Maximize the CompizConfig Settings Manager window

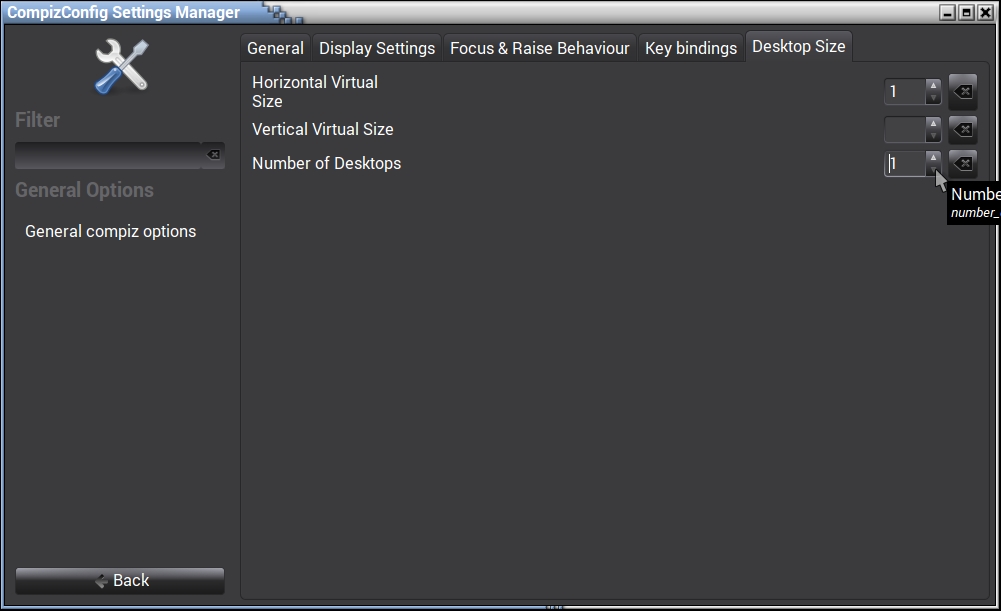967,13
